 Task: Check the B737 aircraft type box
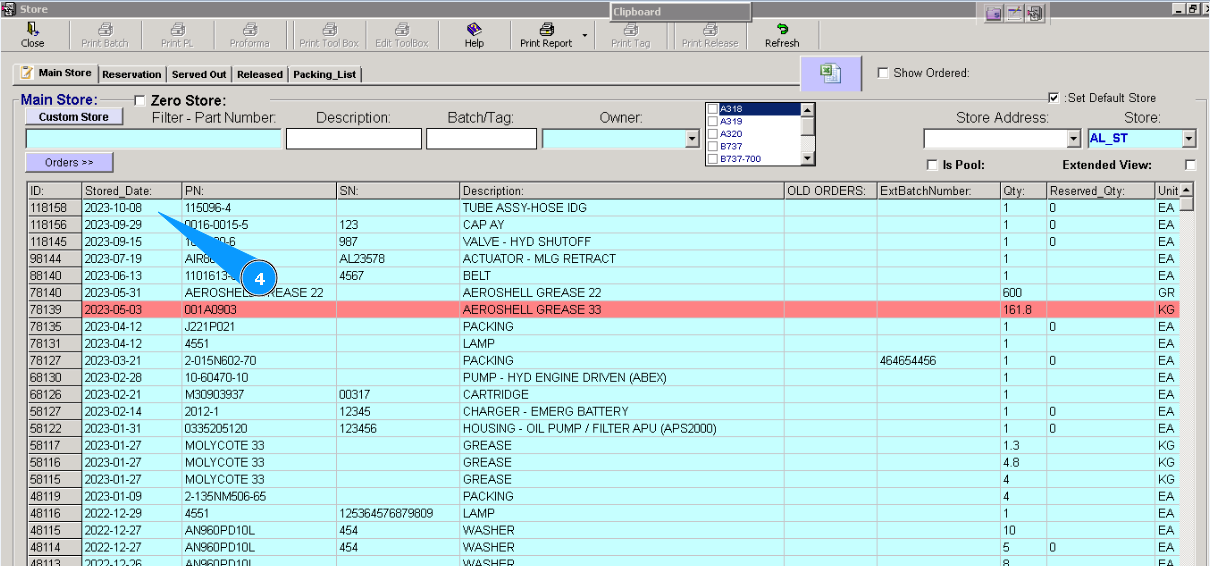pyautogui.click(x=713, y=146)
